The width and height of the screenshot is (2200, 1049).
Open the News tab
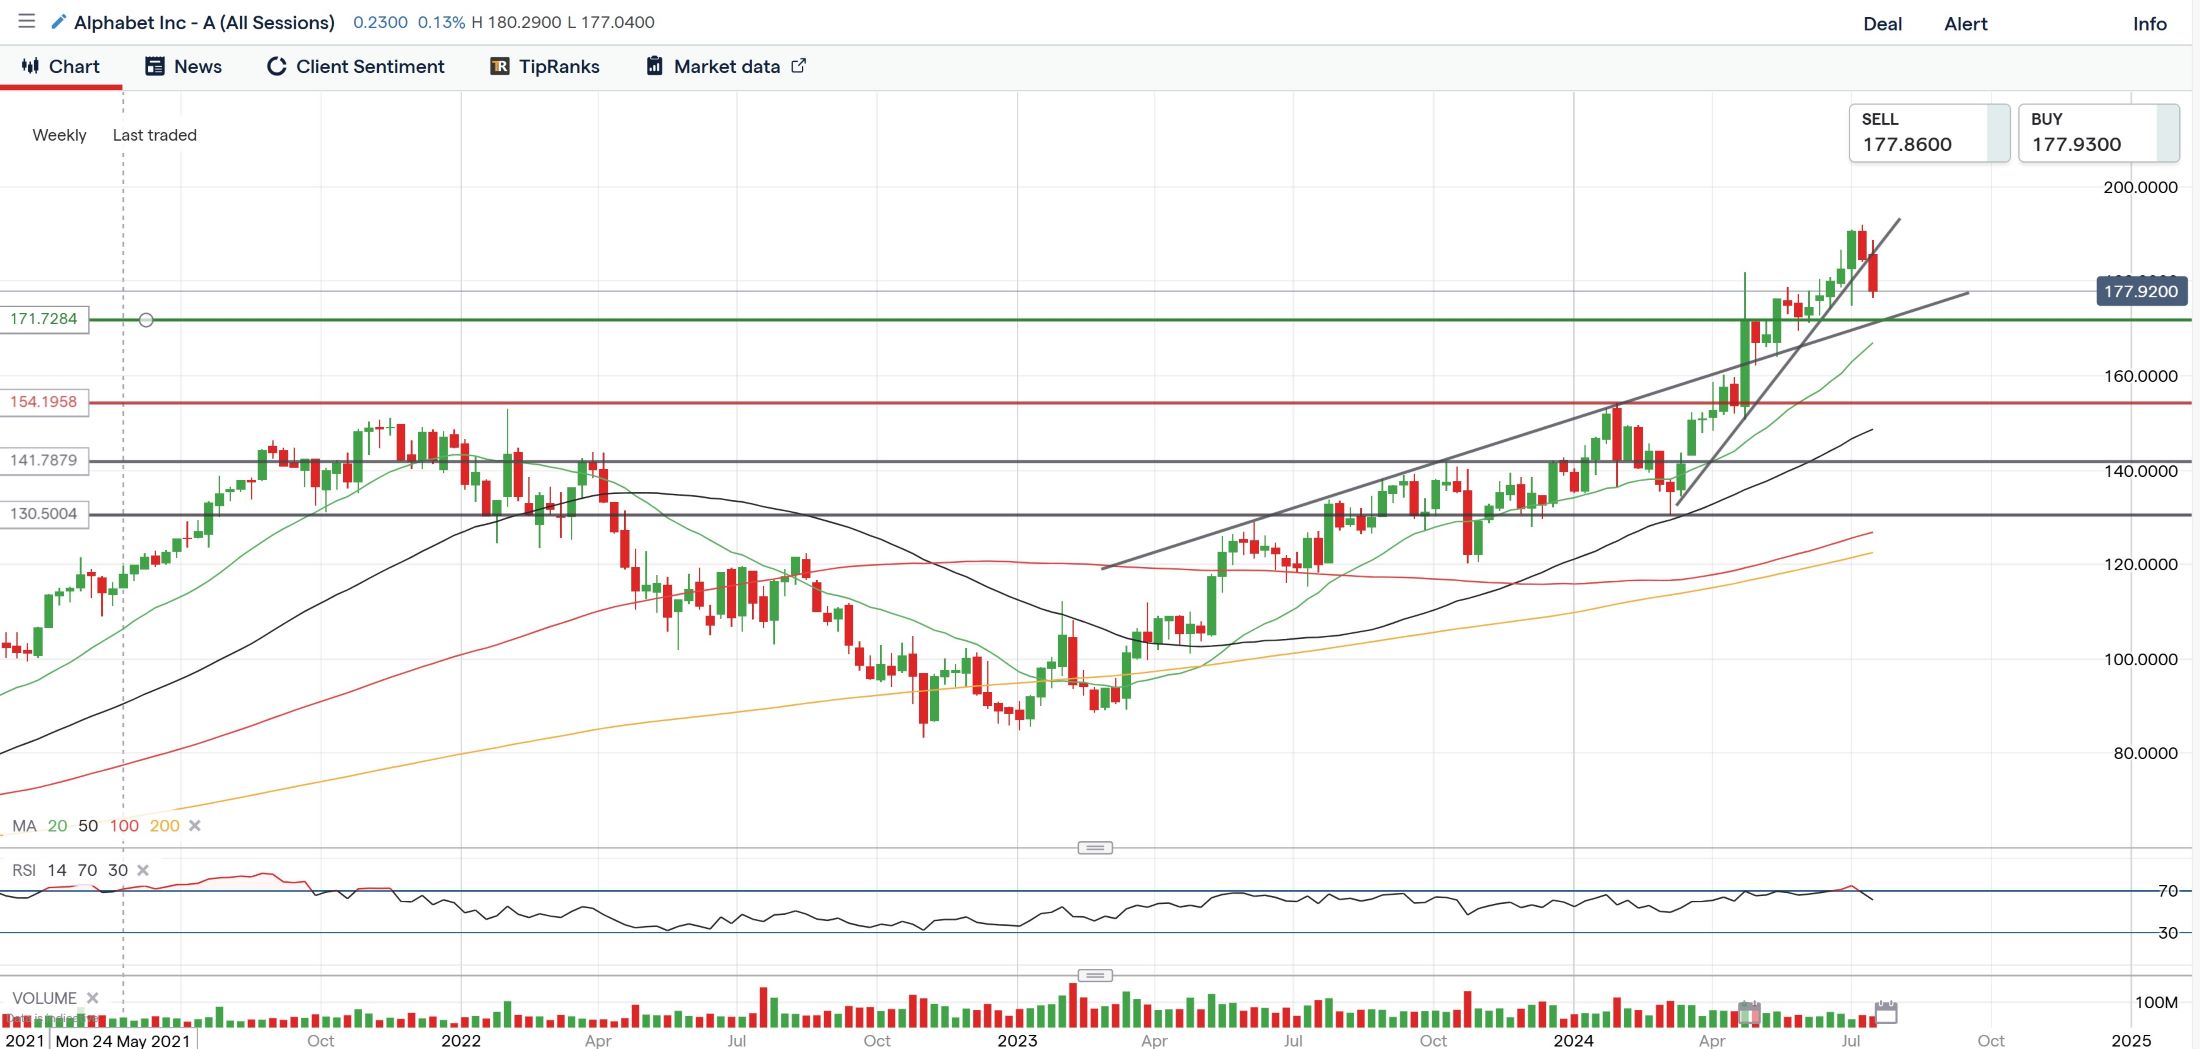tap(184, 67)
